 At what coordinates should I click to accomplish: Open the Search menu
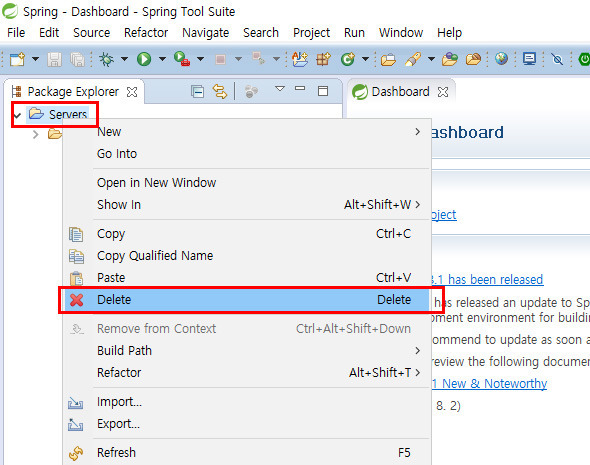261,33
